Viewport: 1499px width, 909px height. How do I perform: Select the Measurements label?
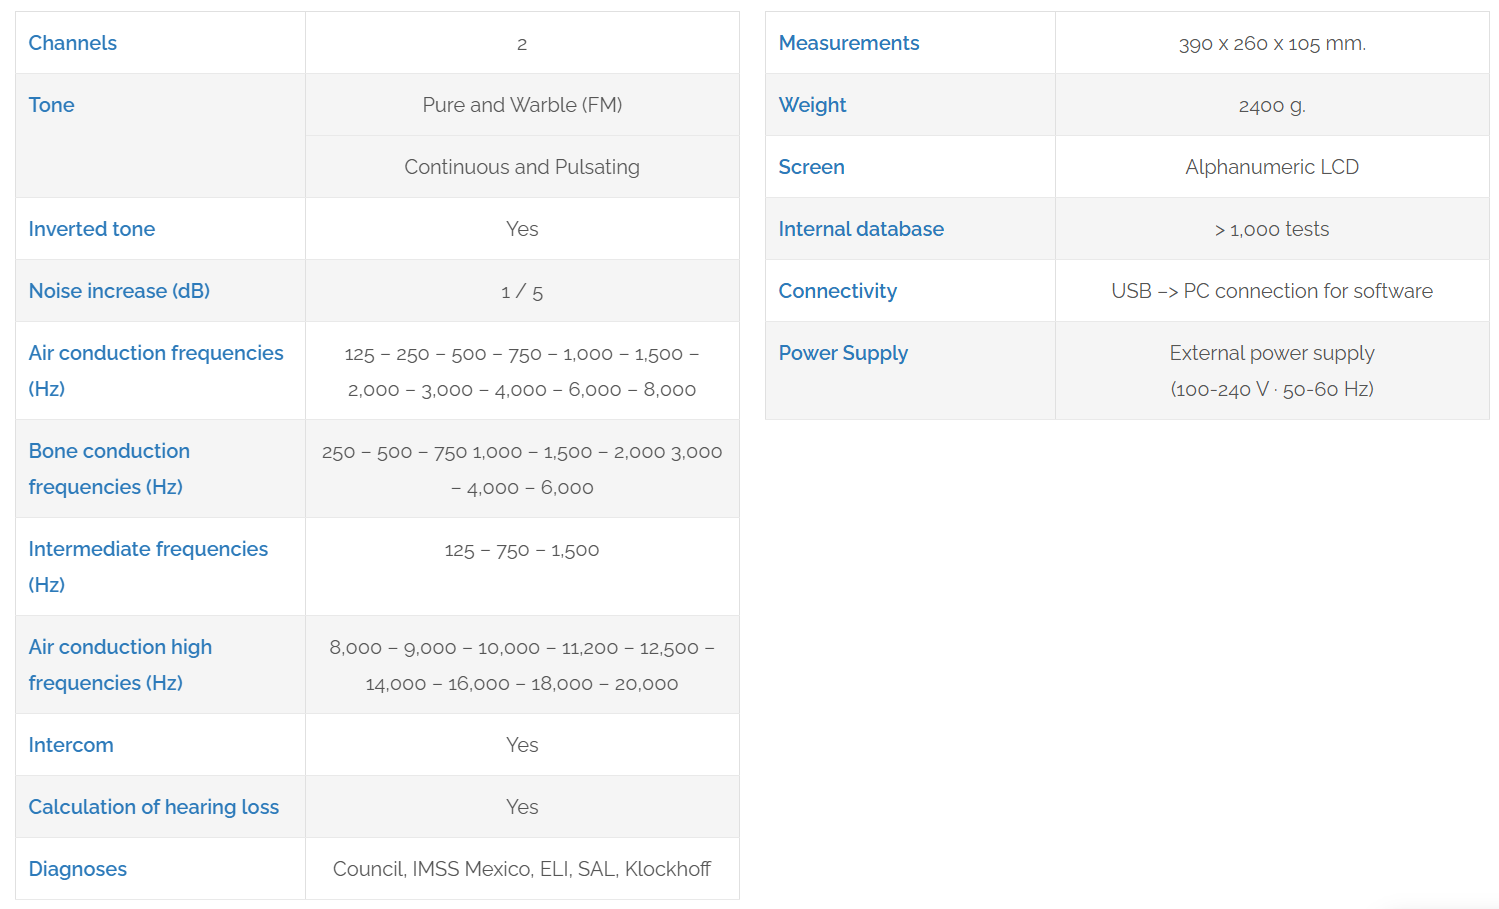click(849, 43)
